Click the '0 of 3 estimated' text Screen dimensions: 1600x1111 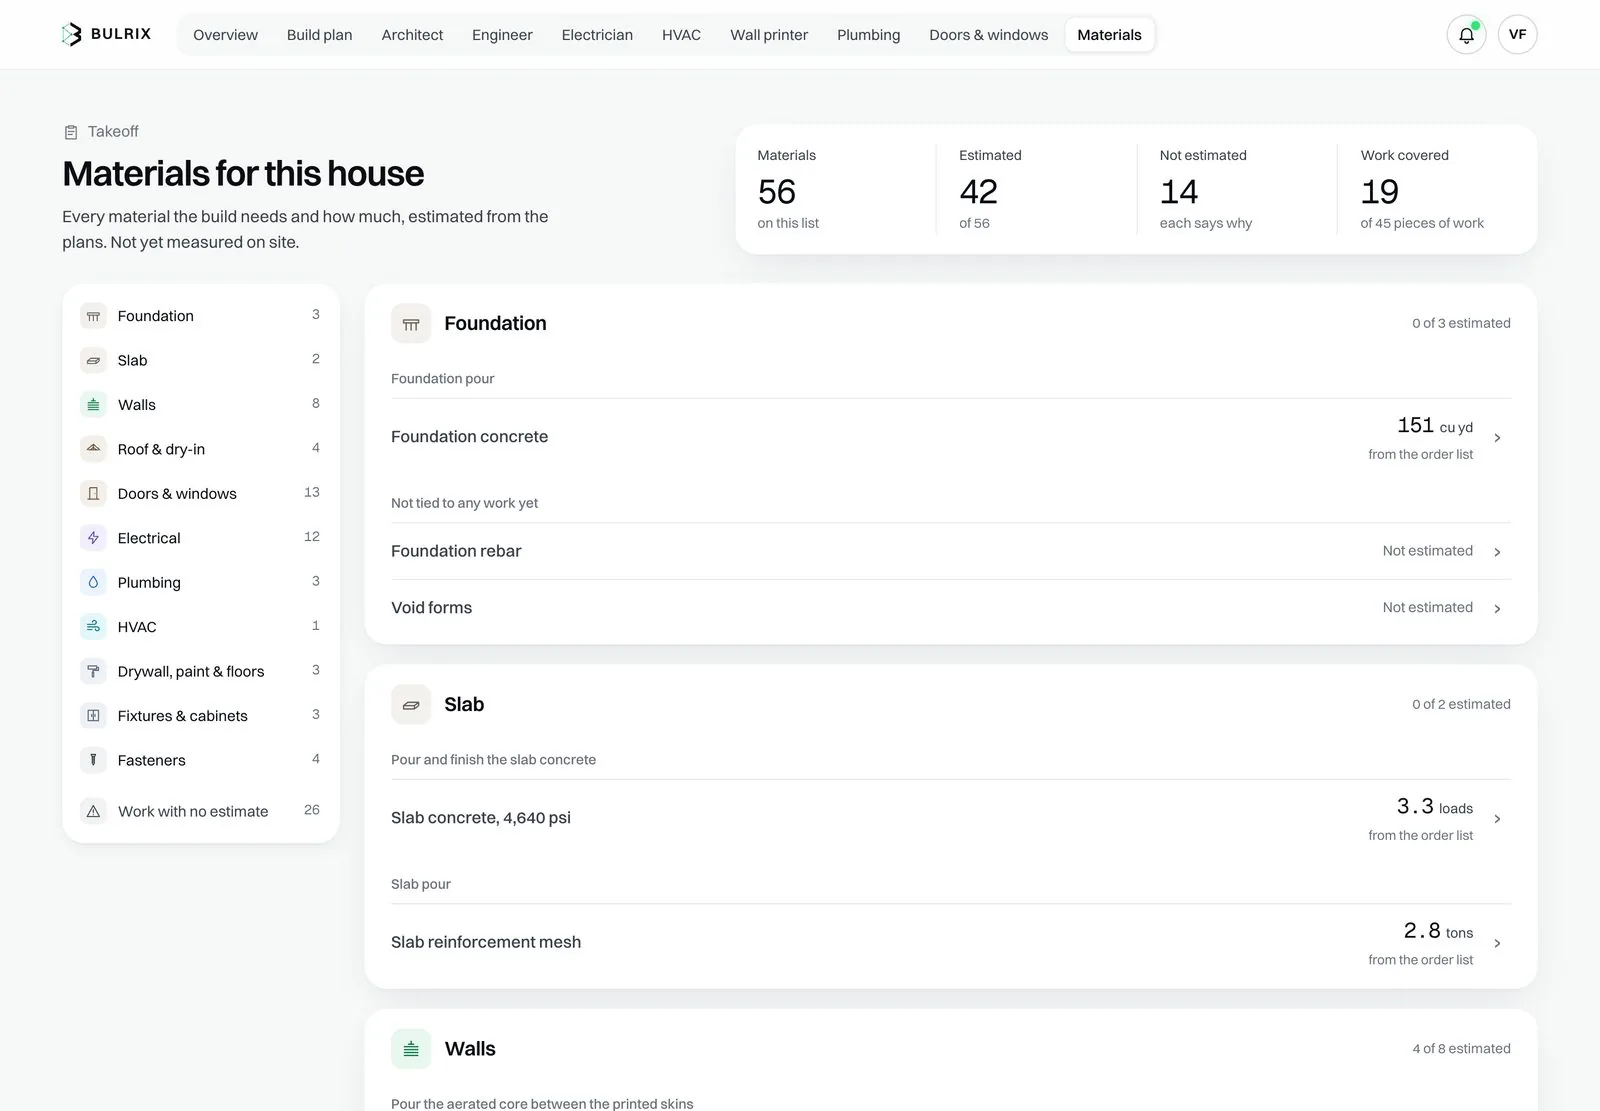[x=1461, y=323]
